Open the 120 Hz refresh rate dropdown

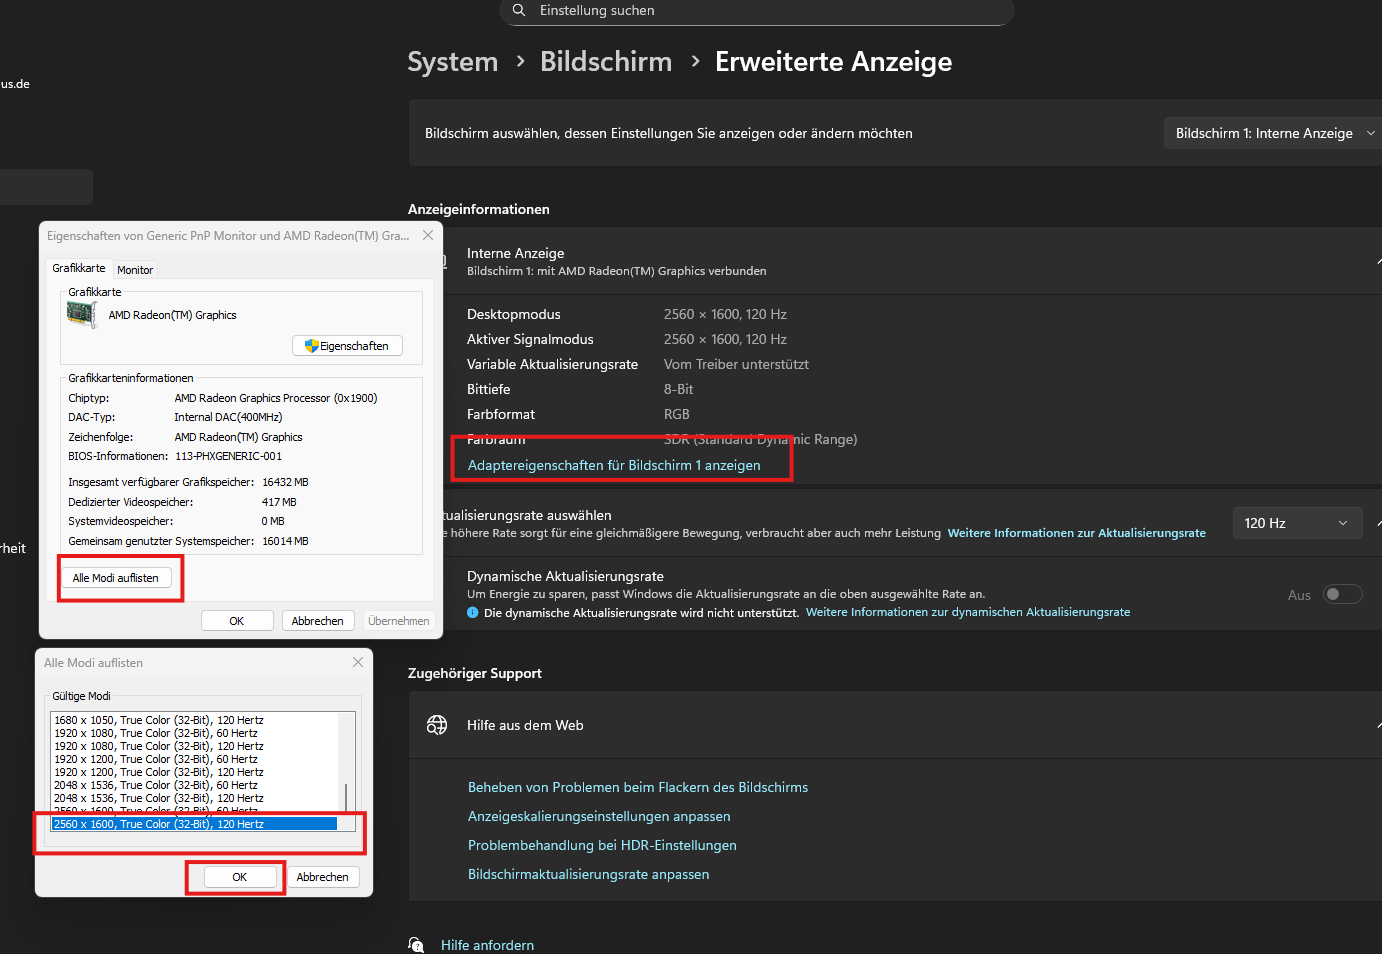point(1297,523)
